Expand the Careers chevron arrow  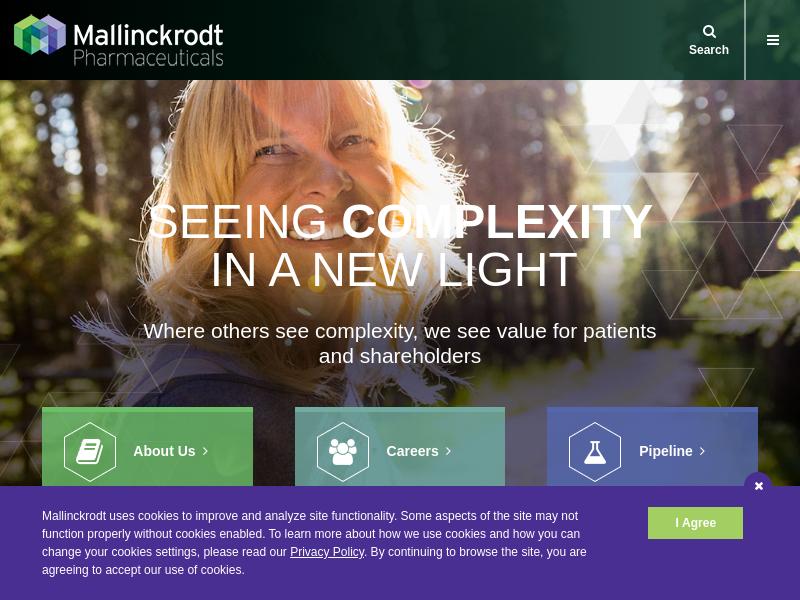click(448, 451)
